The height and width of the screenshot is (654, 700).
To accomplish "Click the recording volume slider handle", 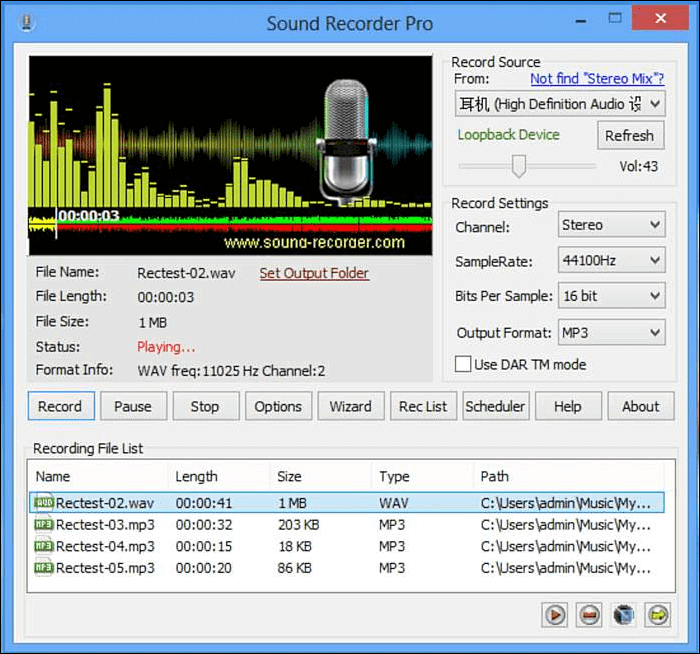I will pos(518,166).
